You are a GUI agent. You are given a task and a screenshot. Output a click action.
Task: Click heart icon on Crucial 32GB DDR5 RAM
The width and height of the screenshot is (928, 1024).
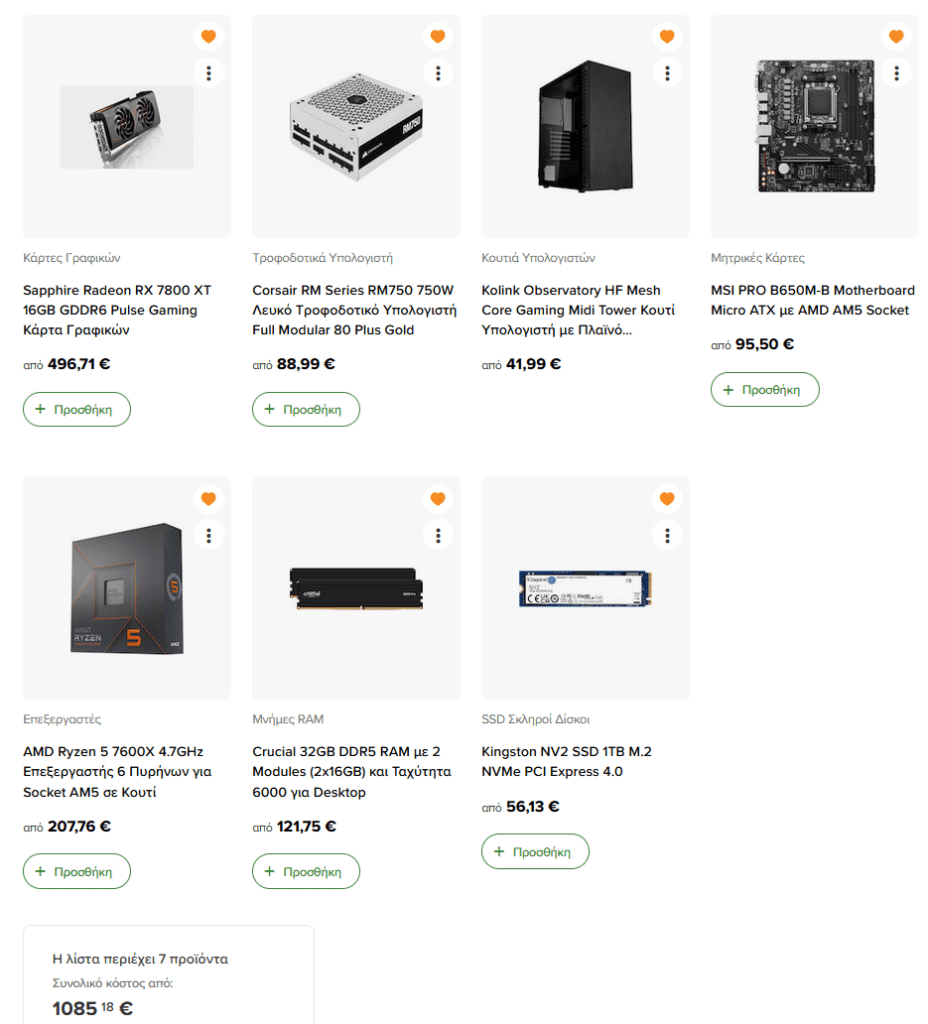click(438, 499)
